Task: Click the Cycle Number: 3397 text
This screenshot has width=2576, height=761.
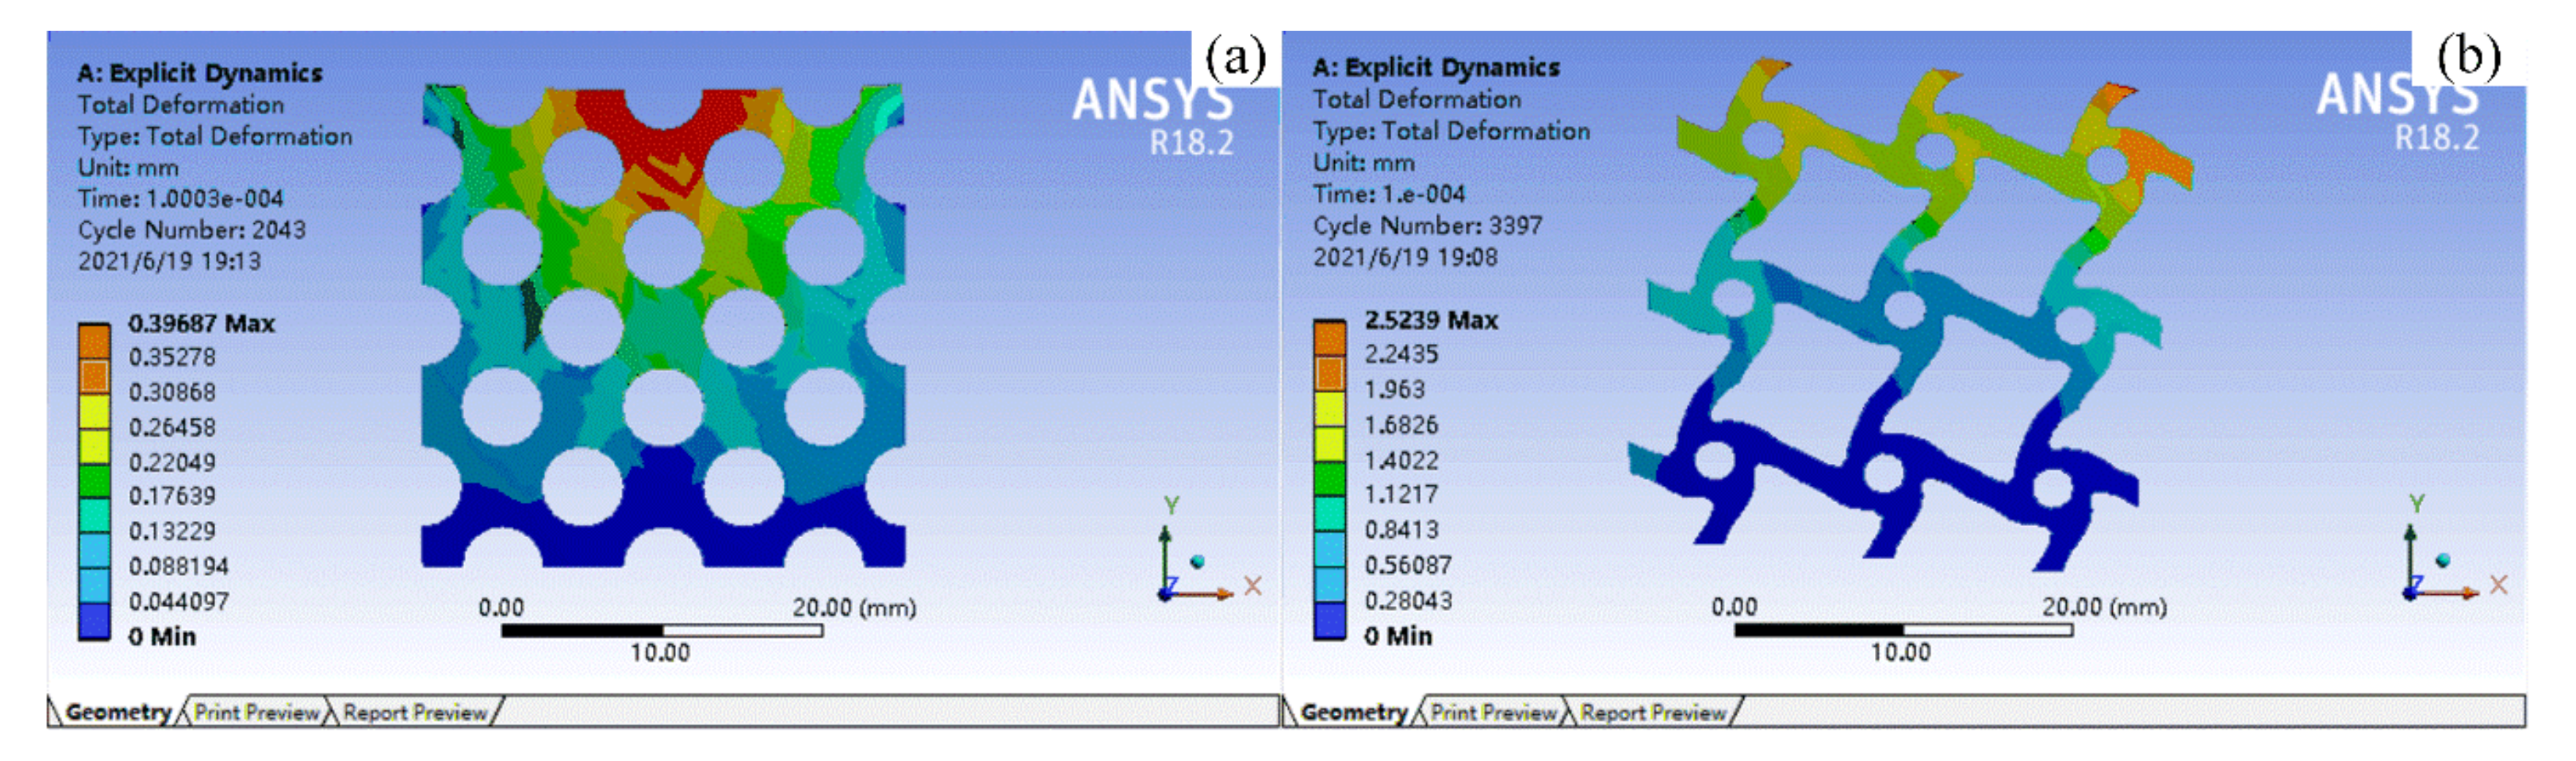Action: (1427, 226)
